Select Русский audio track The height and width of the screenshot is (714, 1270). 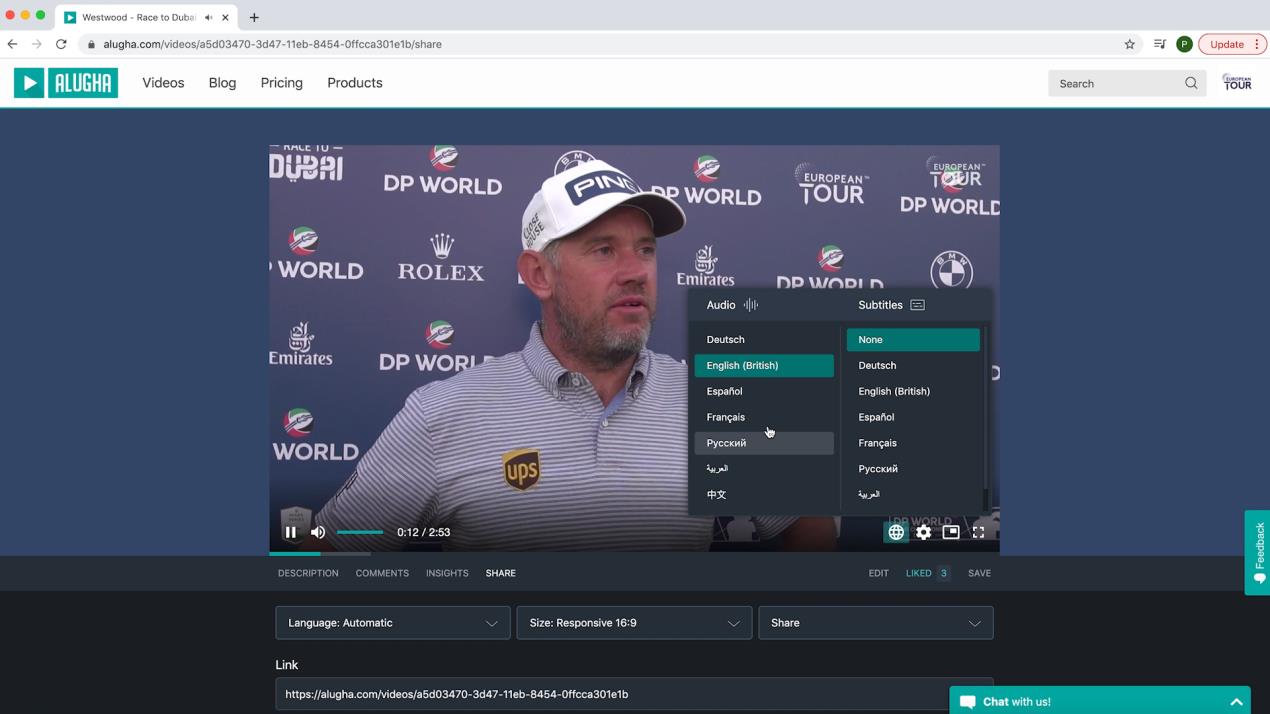click(x=763, y=443)
